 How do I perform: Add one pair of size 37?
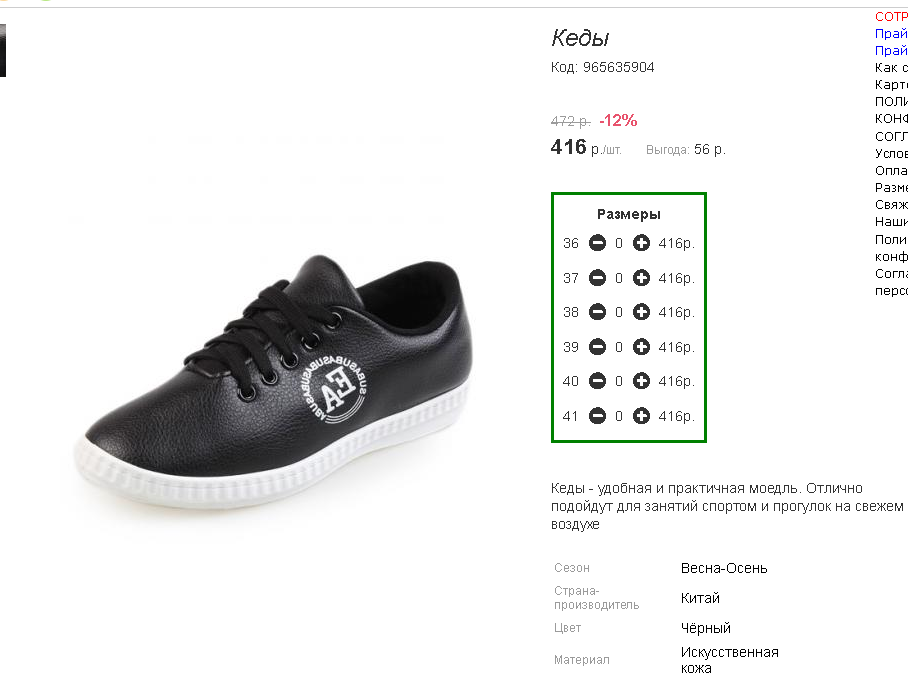click(x=641, y=278)
